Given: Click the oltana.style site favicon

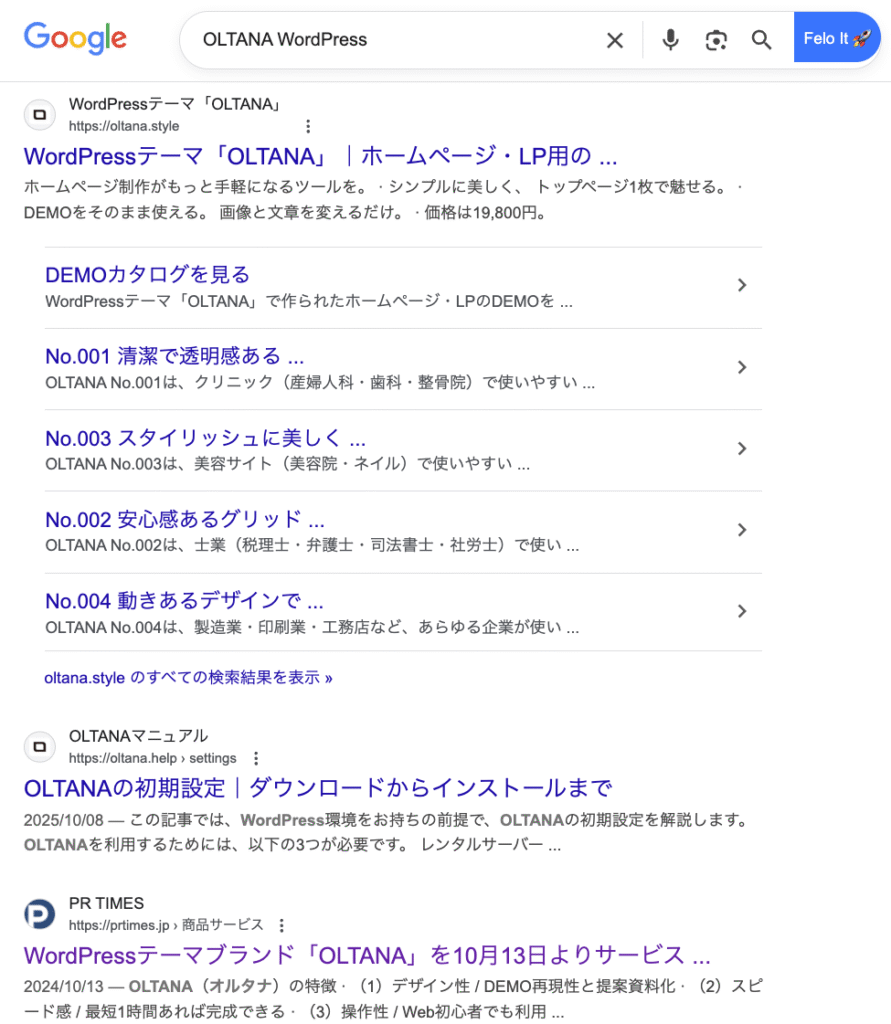Looking at the screenshot, I should [39, 114].
